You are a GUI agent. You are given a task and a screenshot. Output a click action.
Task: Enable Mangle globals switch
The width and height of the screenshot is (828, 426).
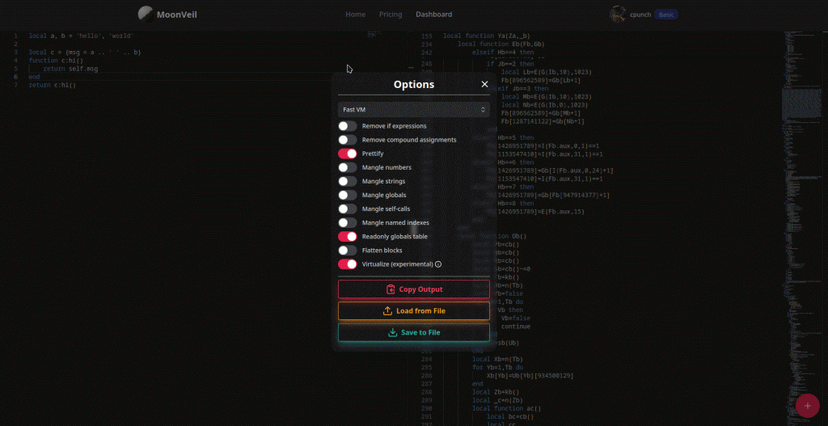347,195
